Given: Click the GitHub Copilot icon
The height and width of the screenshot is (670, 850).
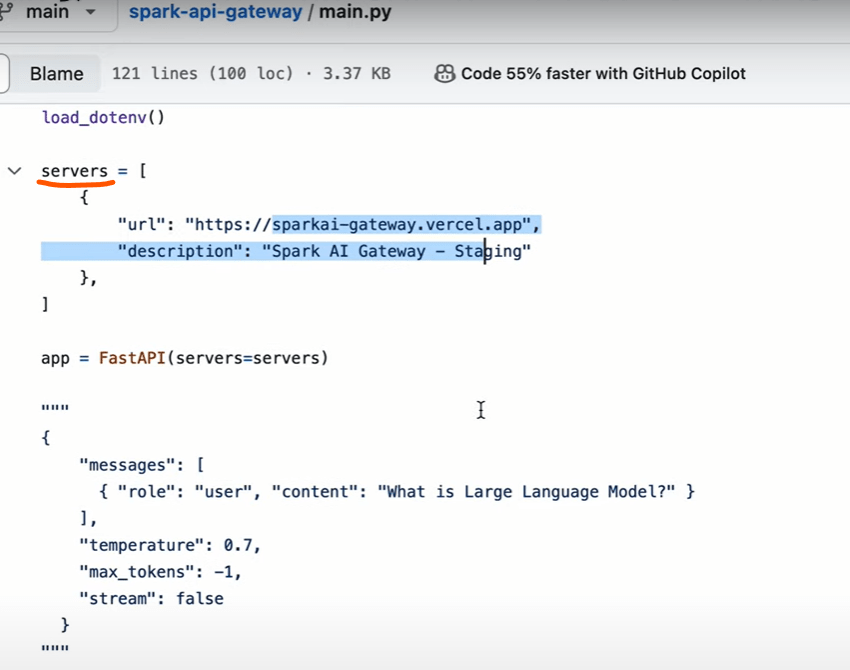Looking at the screenshot, I should point(444,73).
